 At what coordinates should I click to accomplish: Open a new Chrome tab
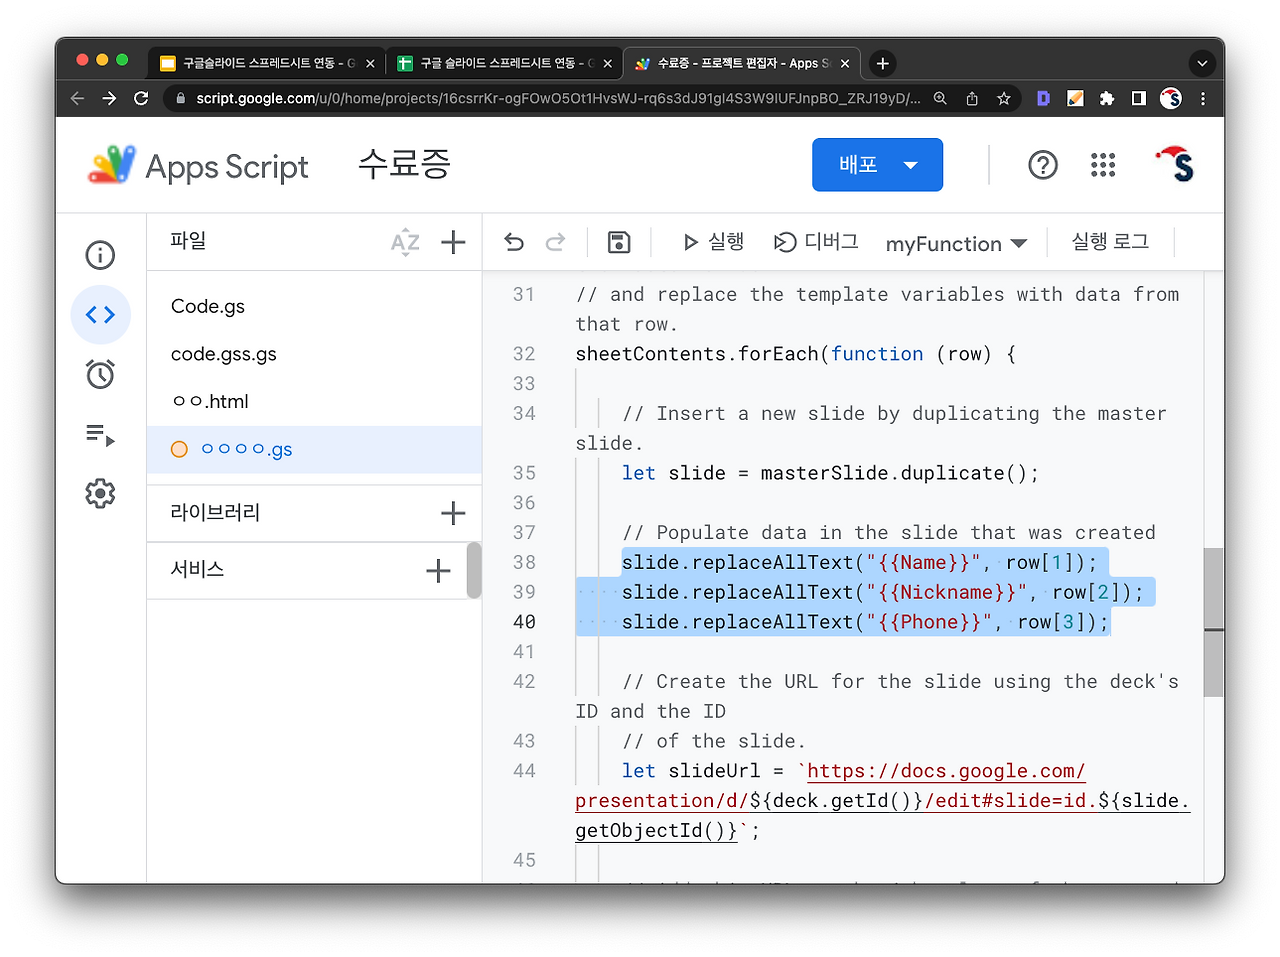tap(882, 63)
